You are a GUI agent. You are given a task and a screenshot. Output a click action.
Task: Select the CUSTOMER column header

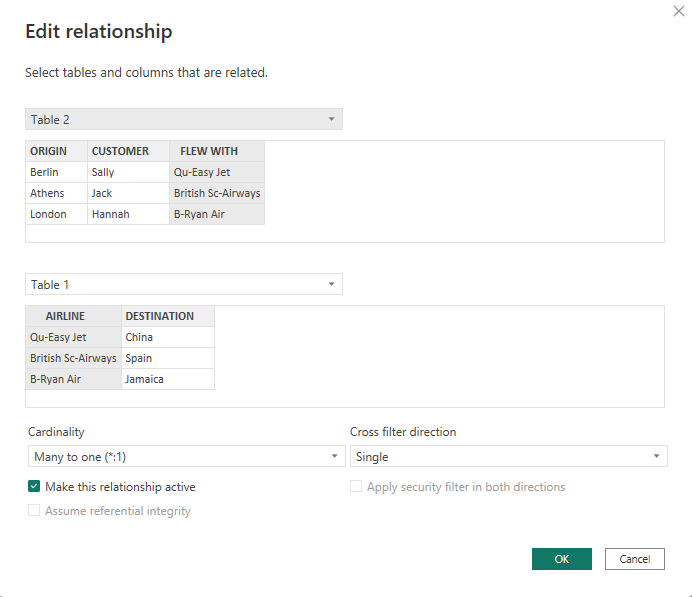(120, 151)
